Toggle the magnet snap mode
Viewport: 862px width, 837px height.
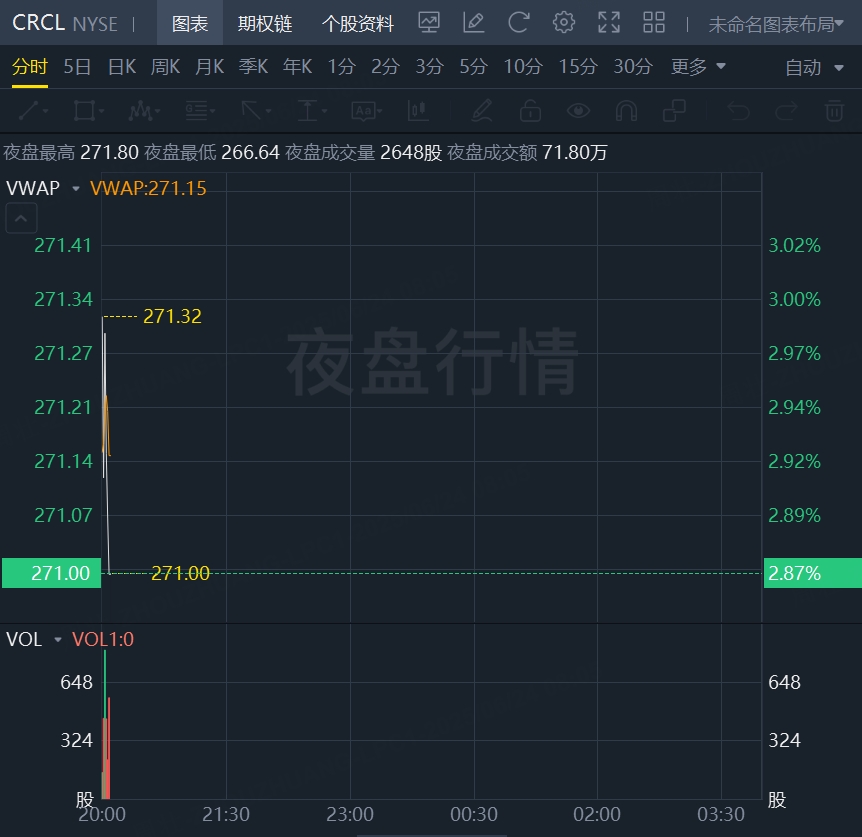(626, 111)
